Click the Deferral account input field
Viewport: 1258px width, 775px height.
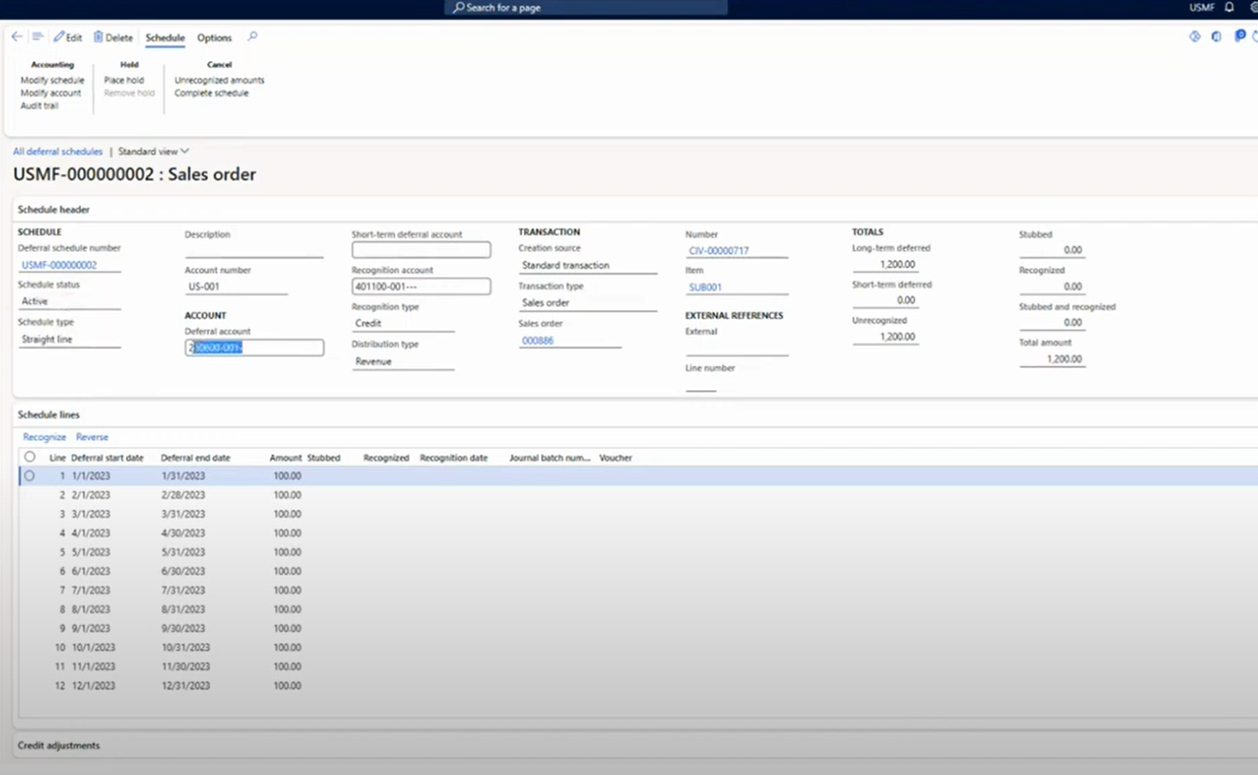point(254,348)
